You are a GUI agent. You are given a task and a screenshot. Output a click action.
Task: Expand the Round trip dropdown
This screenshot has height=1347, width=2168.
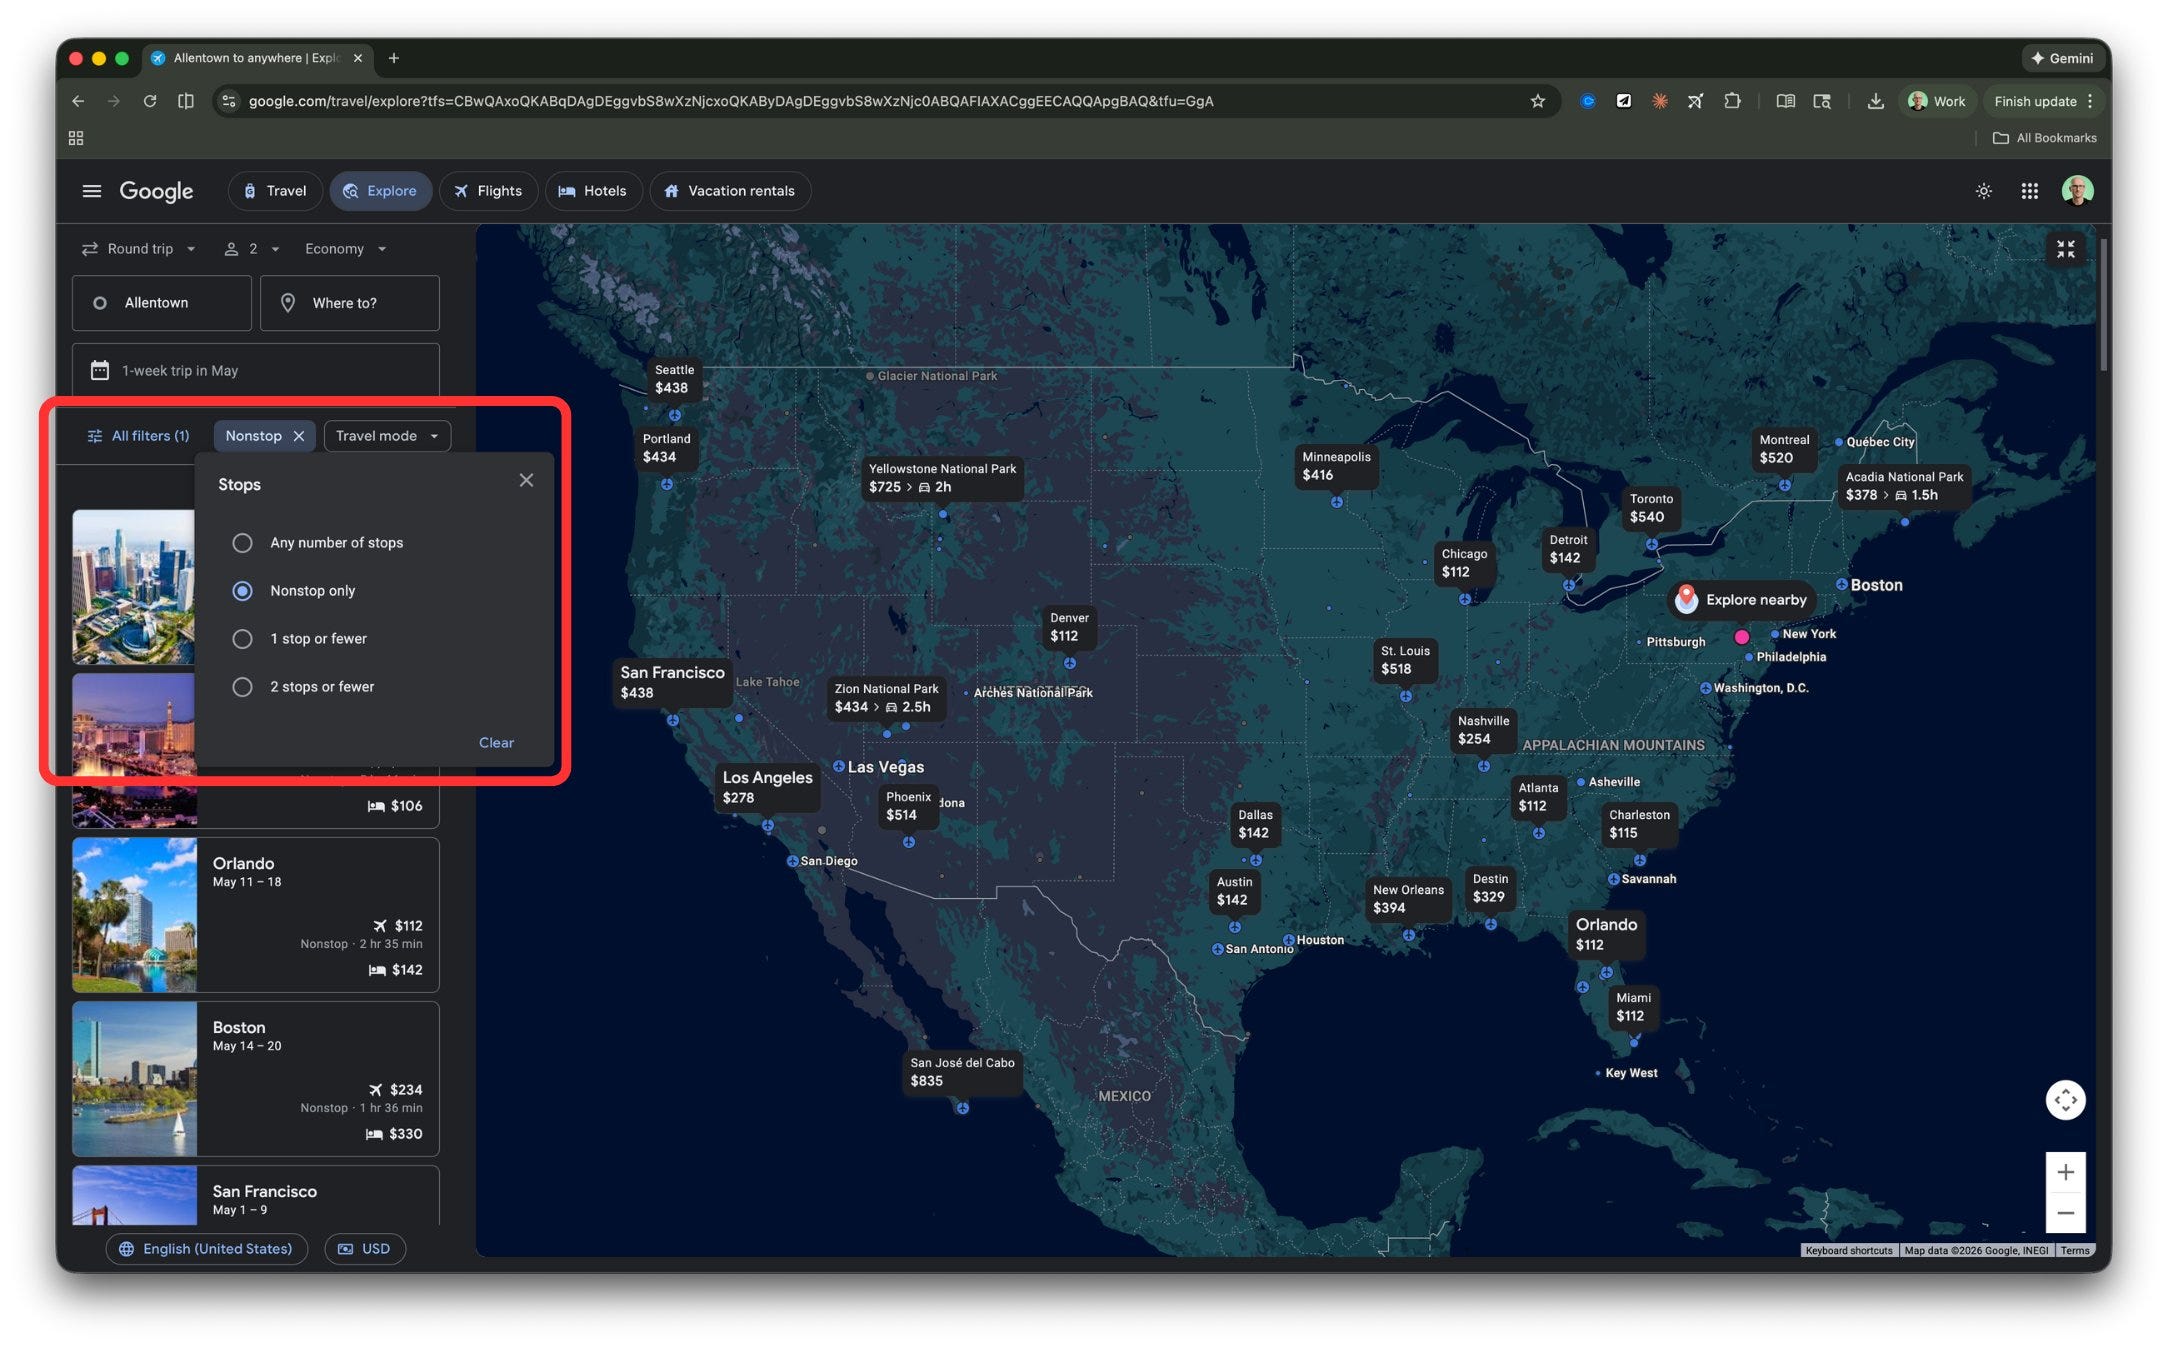(x=139, y=249)
